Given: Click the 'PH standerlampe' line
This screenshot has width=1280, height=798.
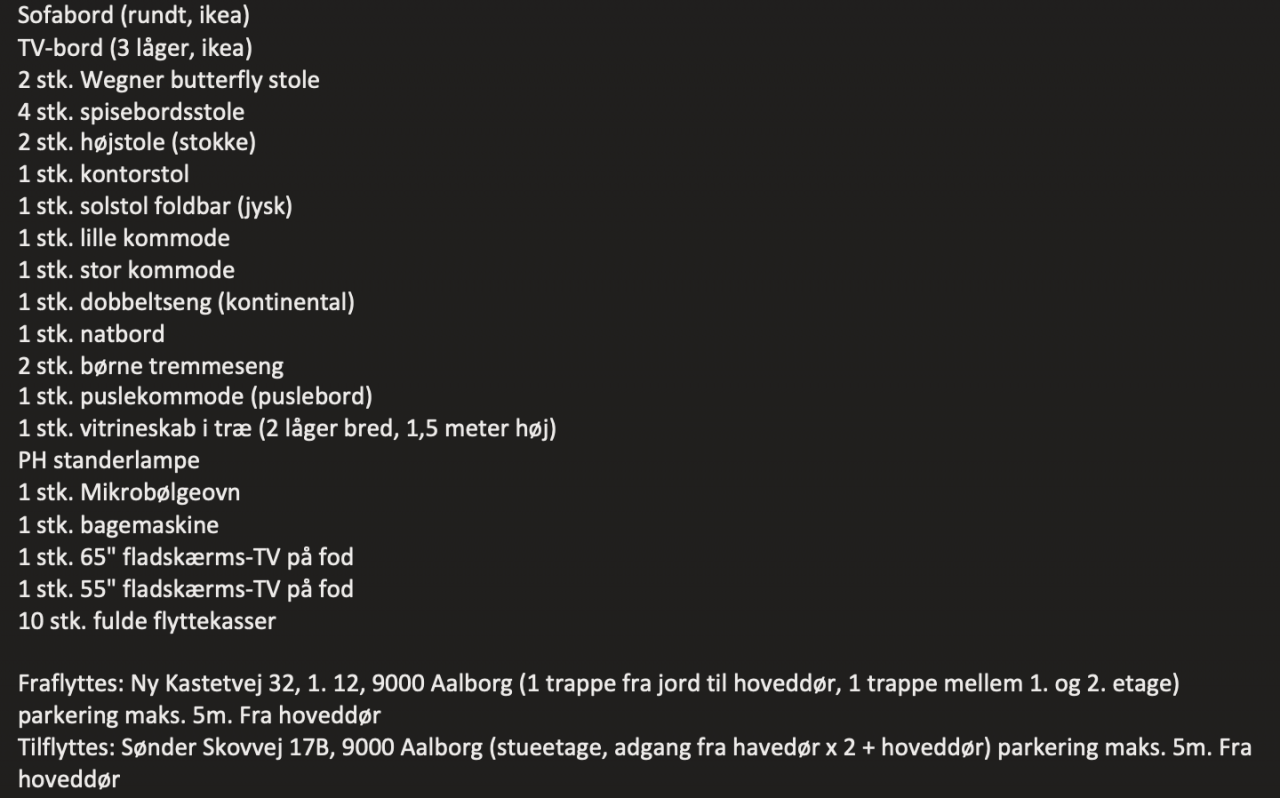Looking at the screenshot, I should point(109,461).
